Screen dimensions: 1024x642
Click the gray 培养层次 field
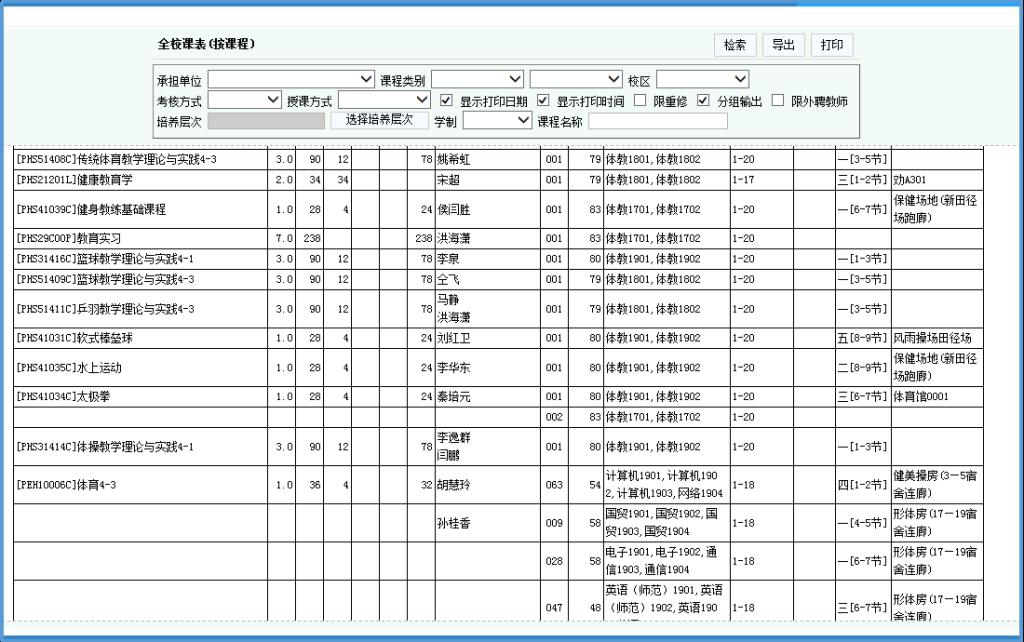coord(267,120)
